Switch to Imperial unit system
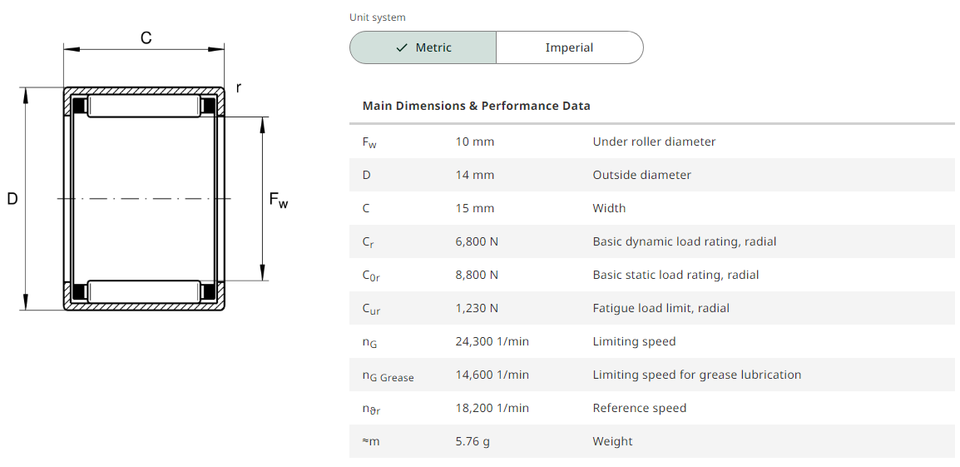Screen dimensions: 960x467 (569, 48)
